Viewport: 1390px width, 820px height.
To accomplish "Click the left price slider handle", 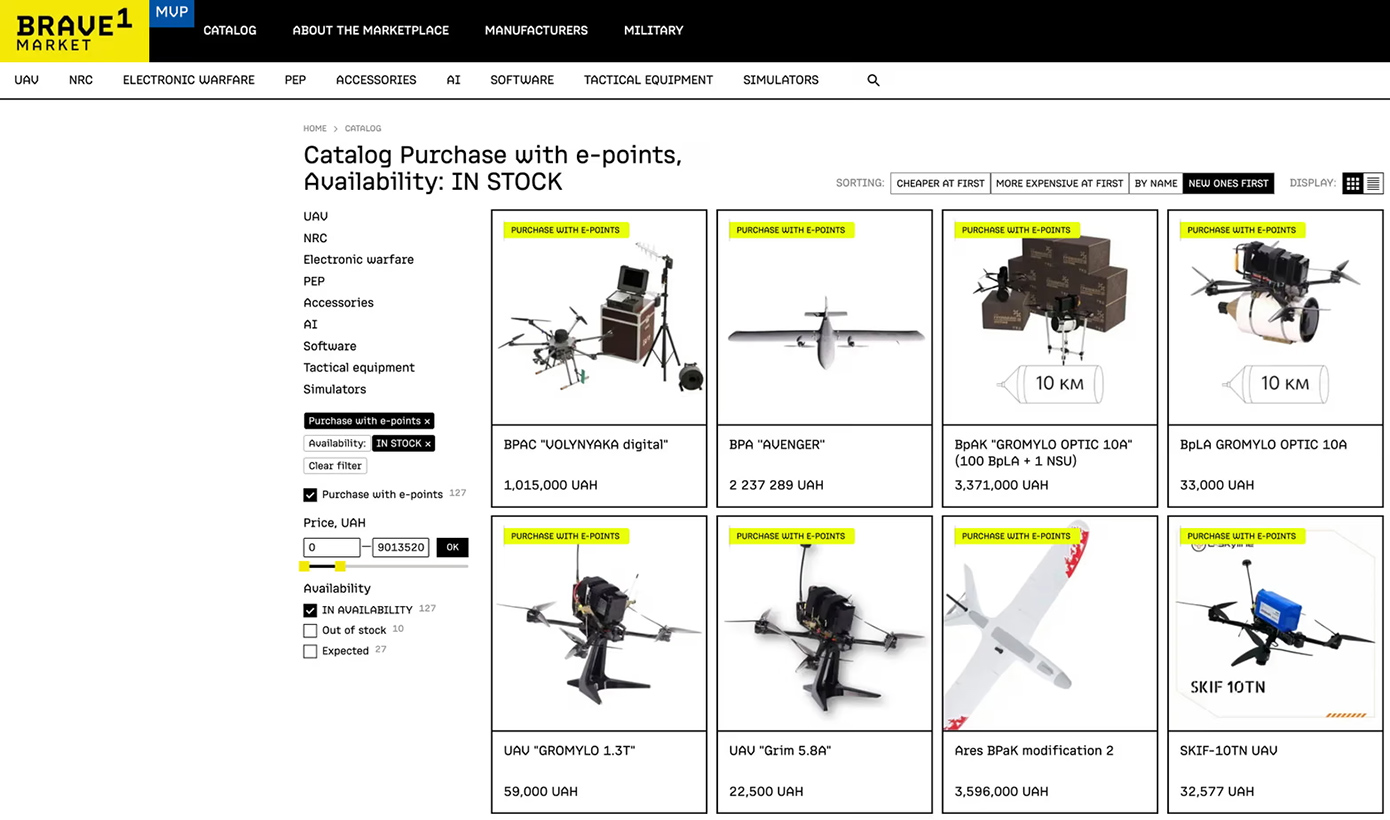I will [304, 567].
